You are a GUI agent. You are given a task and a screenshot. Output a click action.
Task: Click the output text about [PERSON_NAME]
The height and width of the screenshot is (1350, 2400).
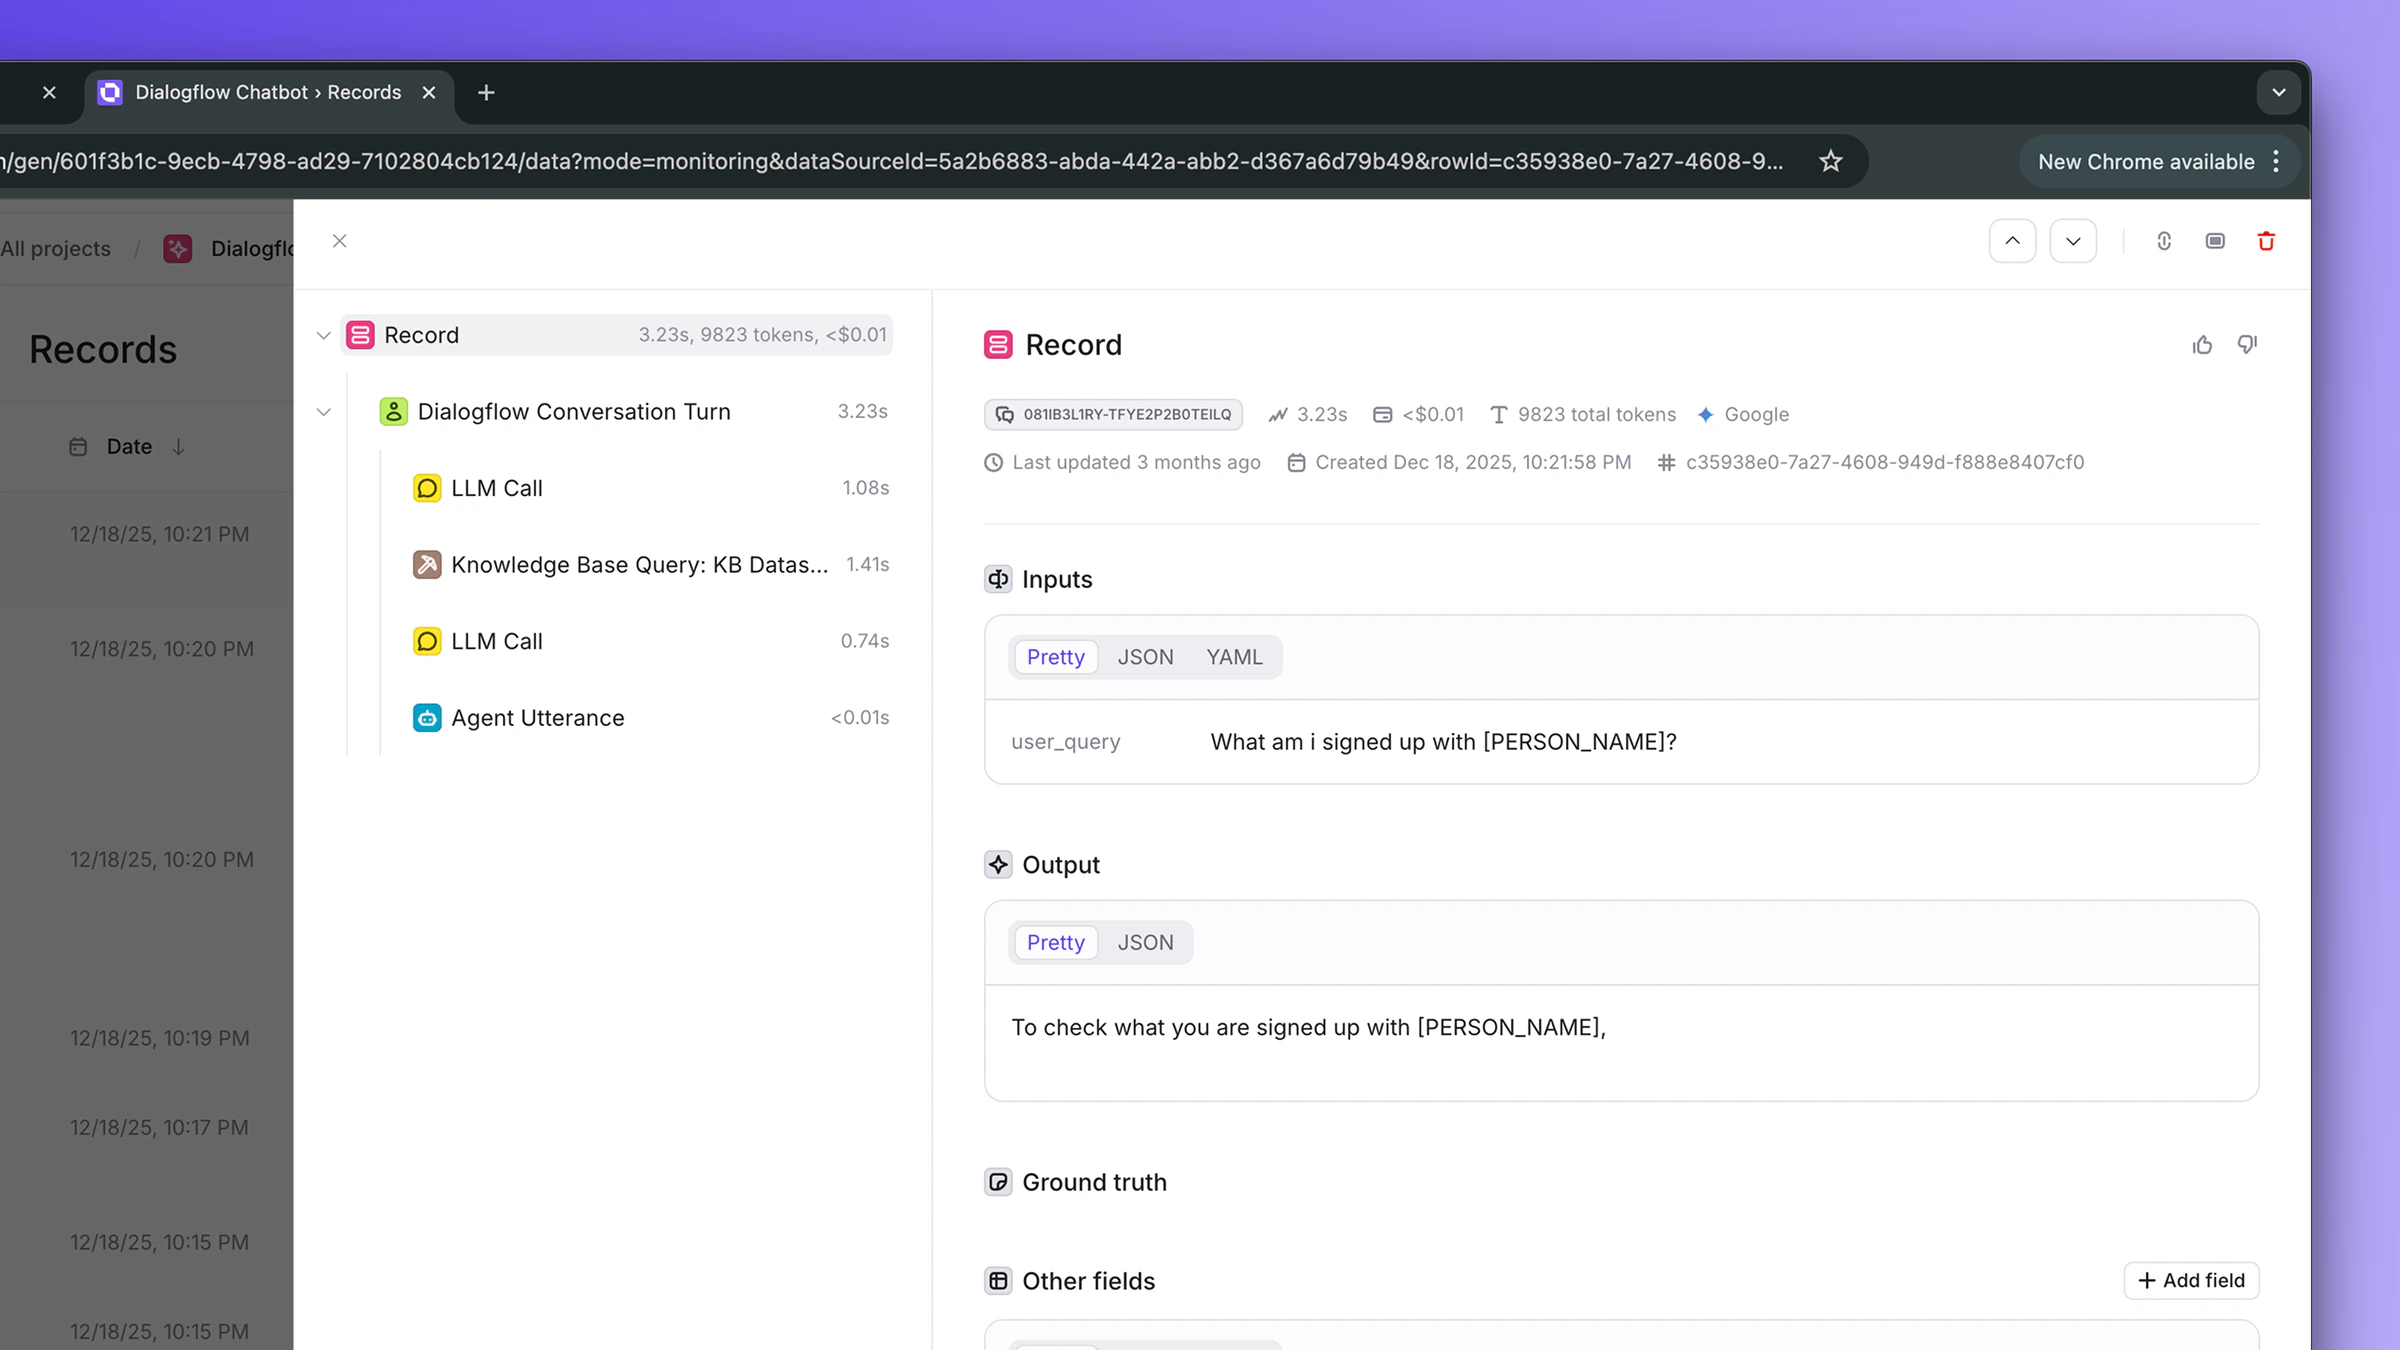point(1308,1027)
